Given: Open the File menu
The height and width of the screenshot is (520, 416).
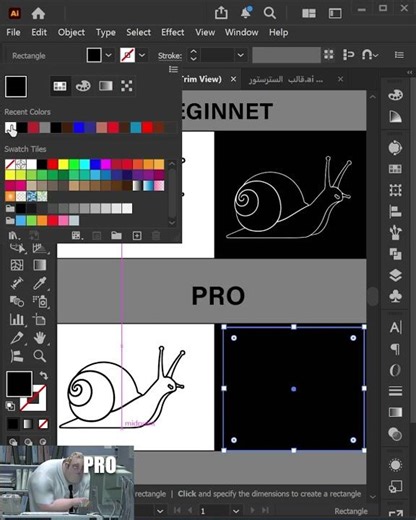Looking at the screenshot, I should tap(13, 32).
